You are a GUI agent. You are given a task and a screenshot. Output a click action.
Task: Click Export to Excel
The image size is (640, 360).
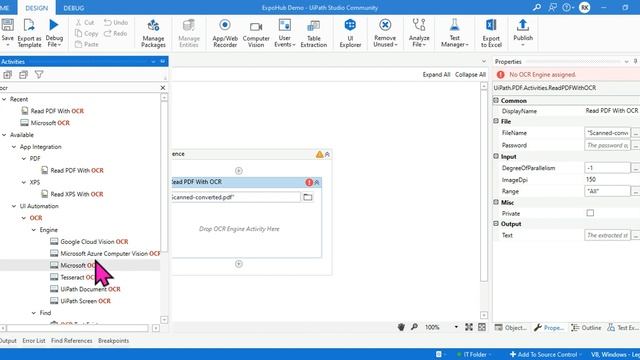[491, 33]
